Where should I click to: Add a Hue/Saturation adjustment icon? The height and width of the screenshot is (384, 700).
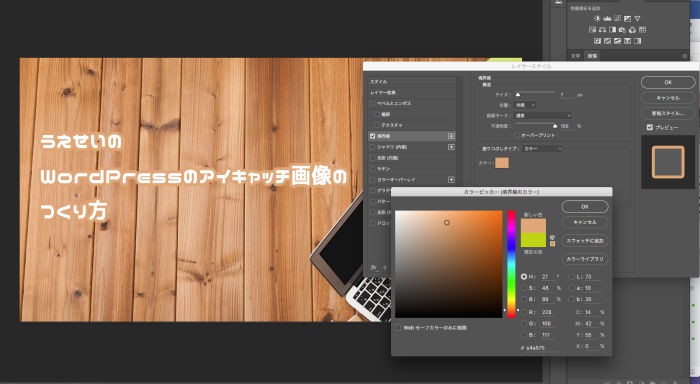click(x=592, y=29)
